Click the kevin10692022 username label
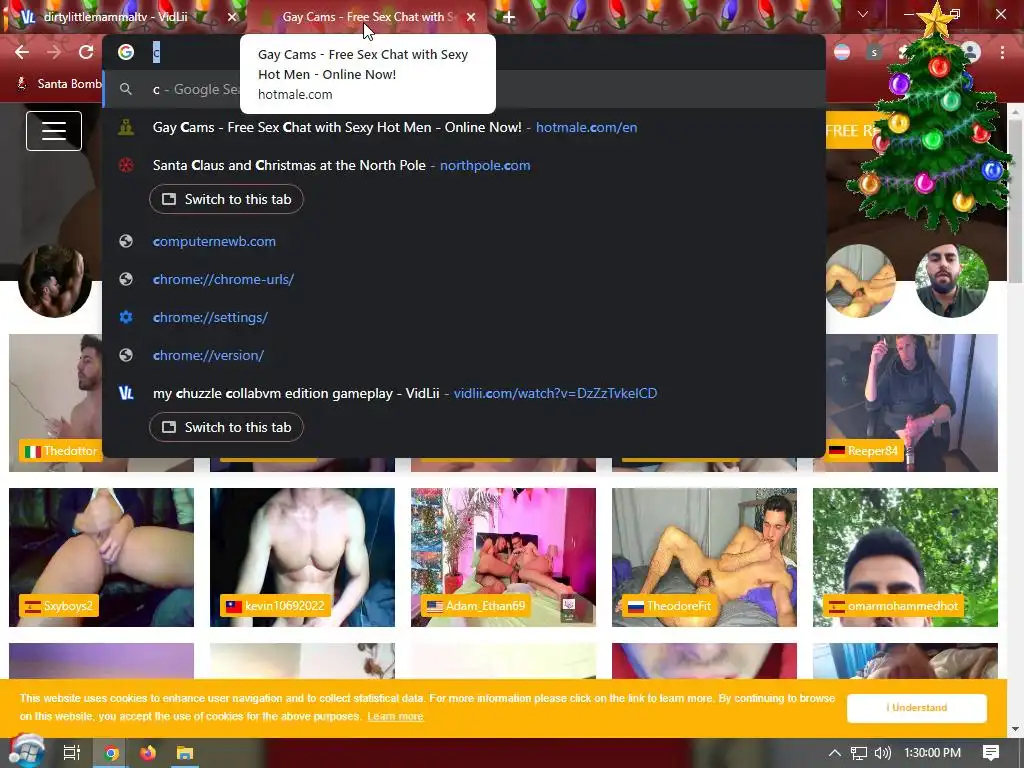 coord(276,606)
